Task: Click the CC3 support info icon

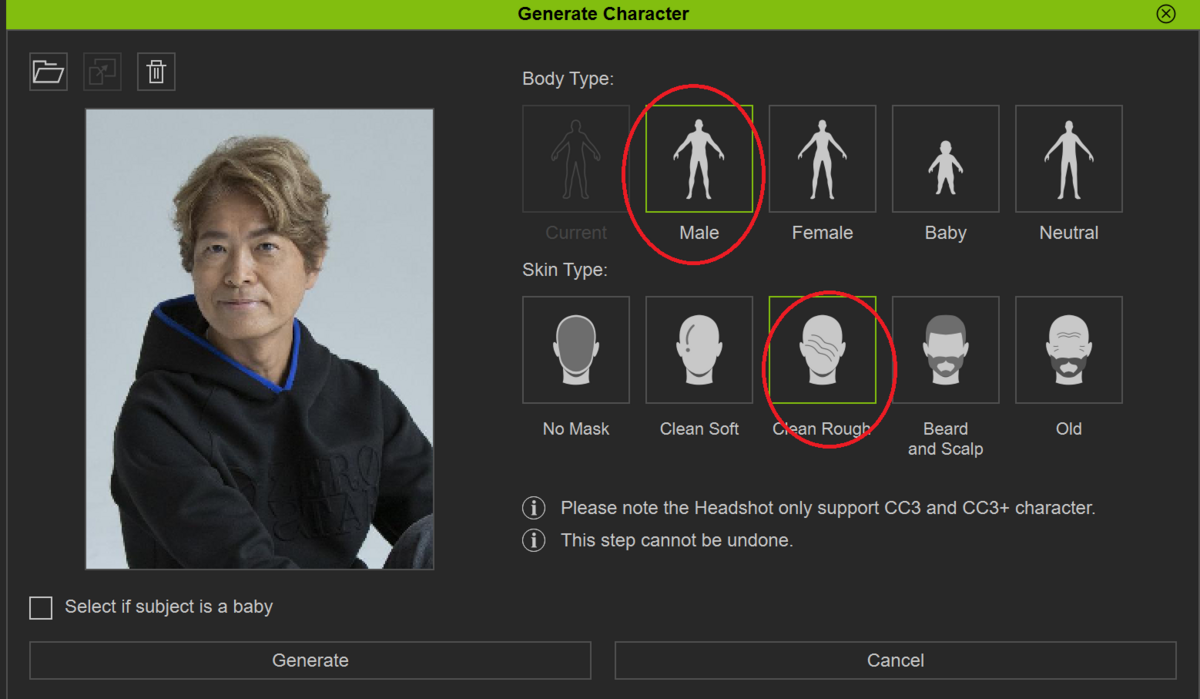Action: (533, 508)
